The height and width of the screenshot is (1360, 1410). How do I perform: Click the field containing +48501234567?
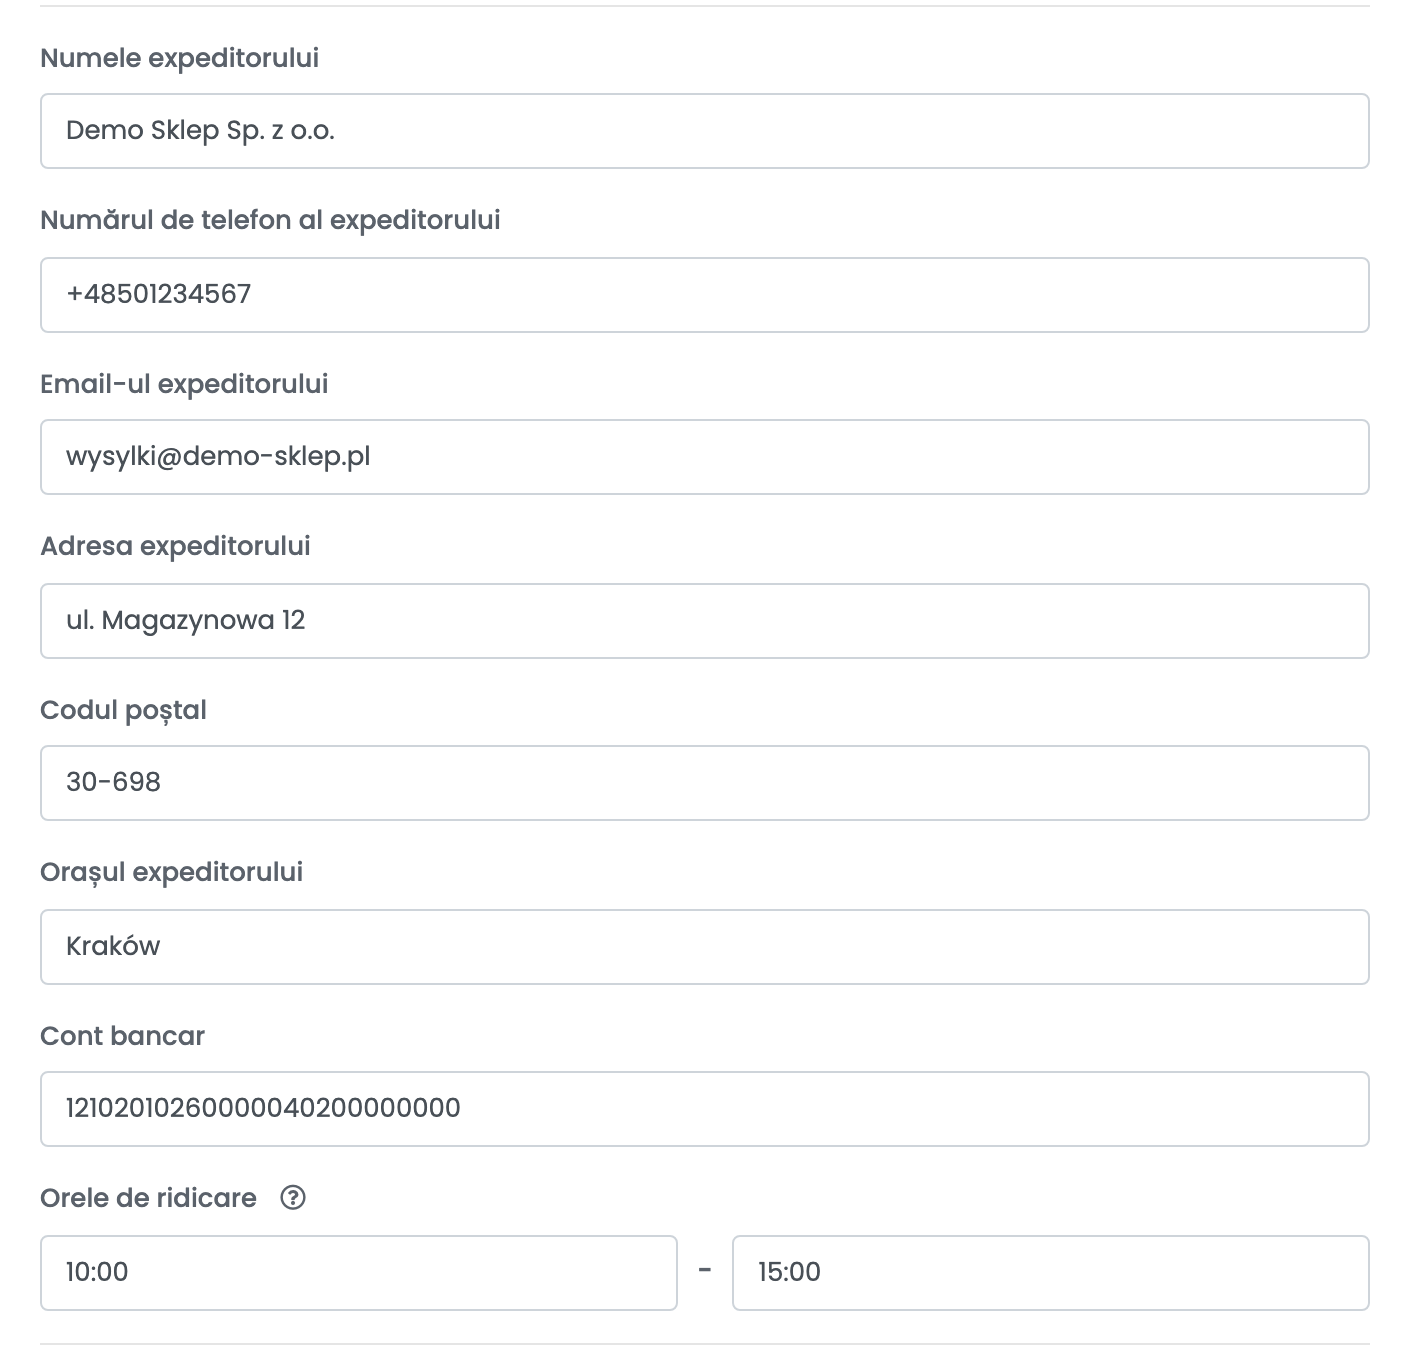coord(704,295)
